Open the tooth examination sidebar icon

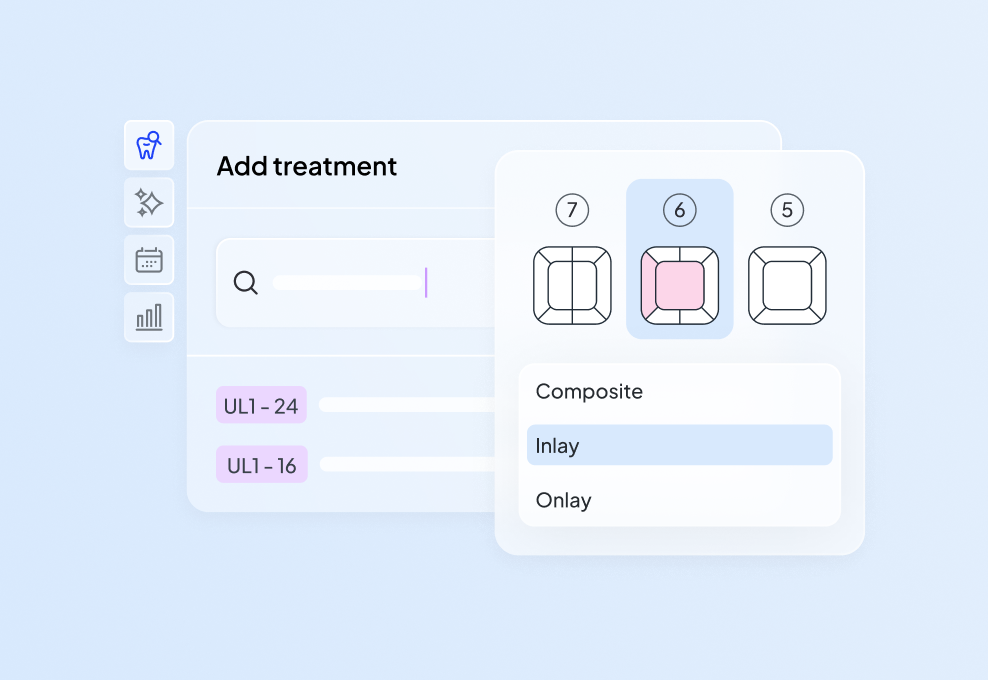click(x=149, y=145)
